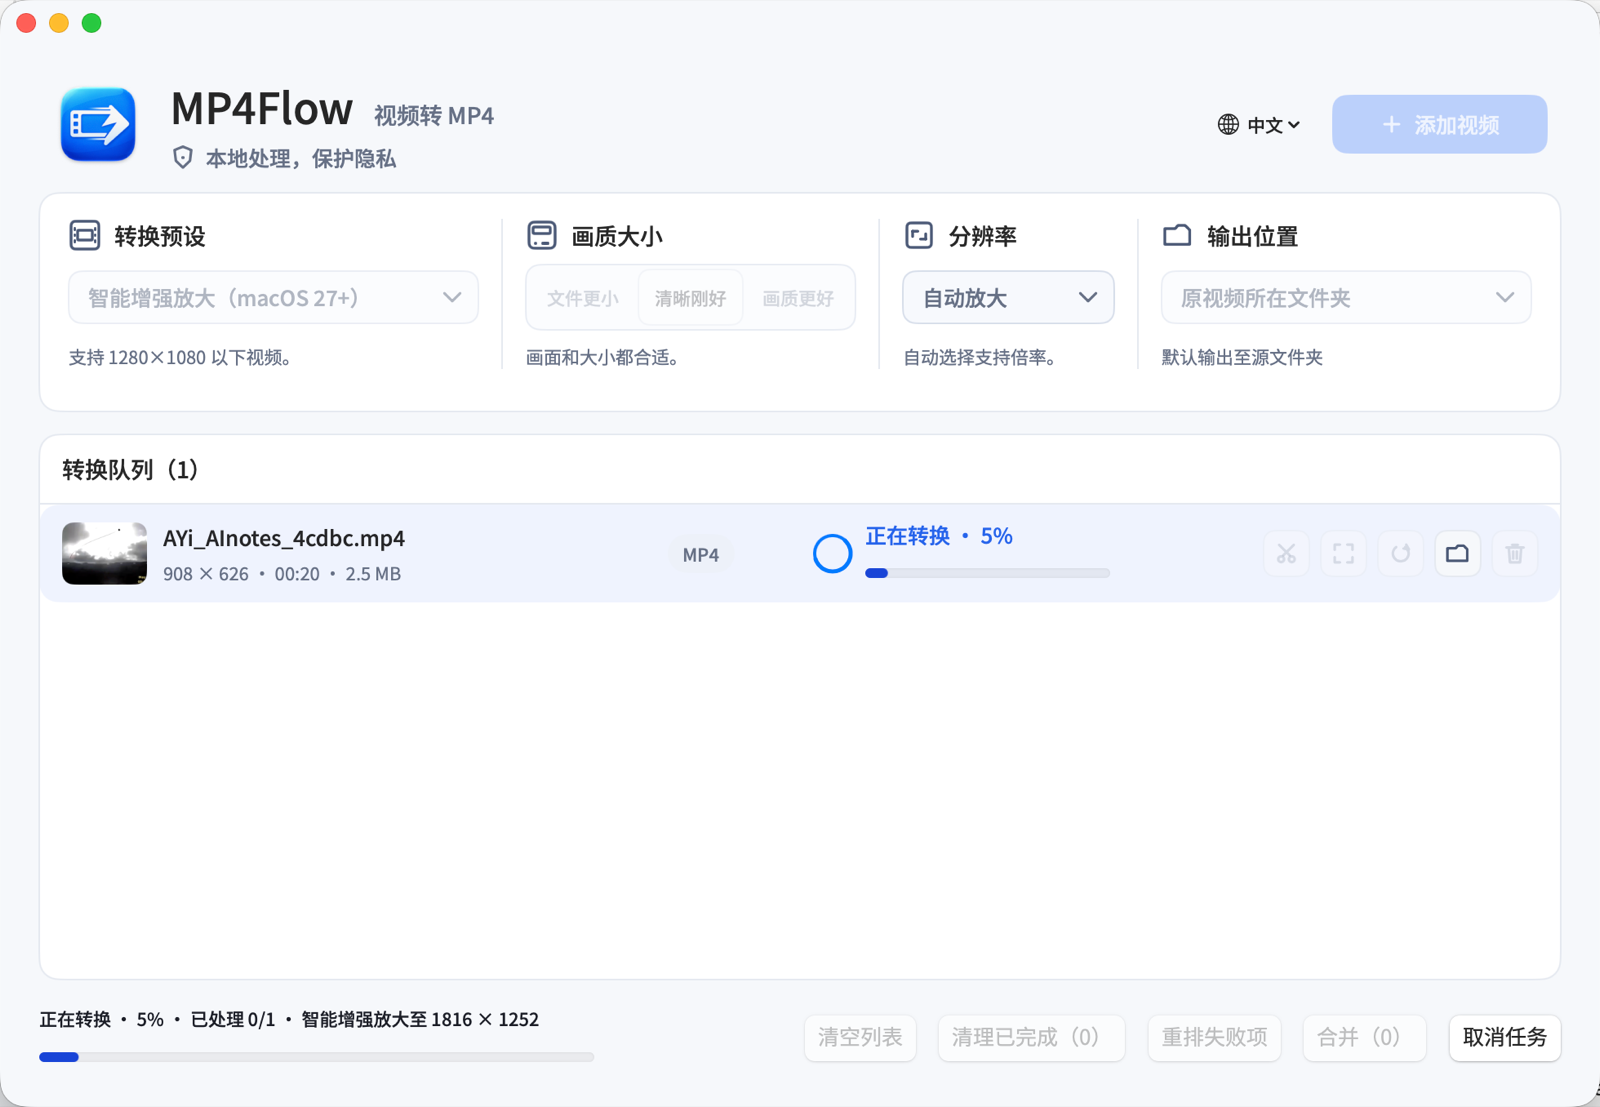Cancel conversion with the 取消任务 button
1600x1107 pixels.
1505,1038
